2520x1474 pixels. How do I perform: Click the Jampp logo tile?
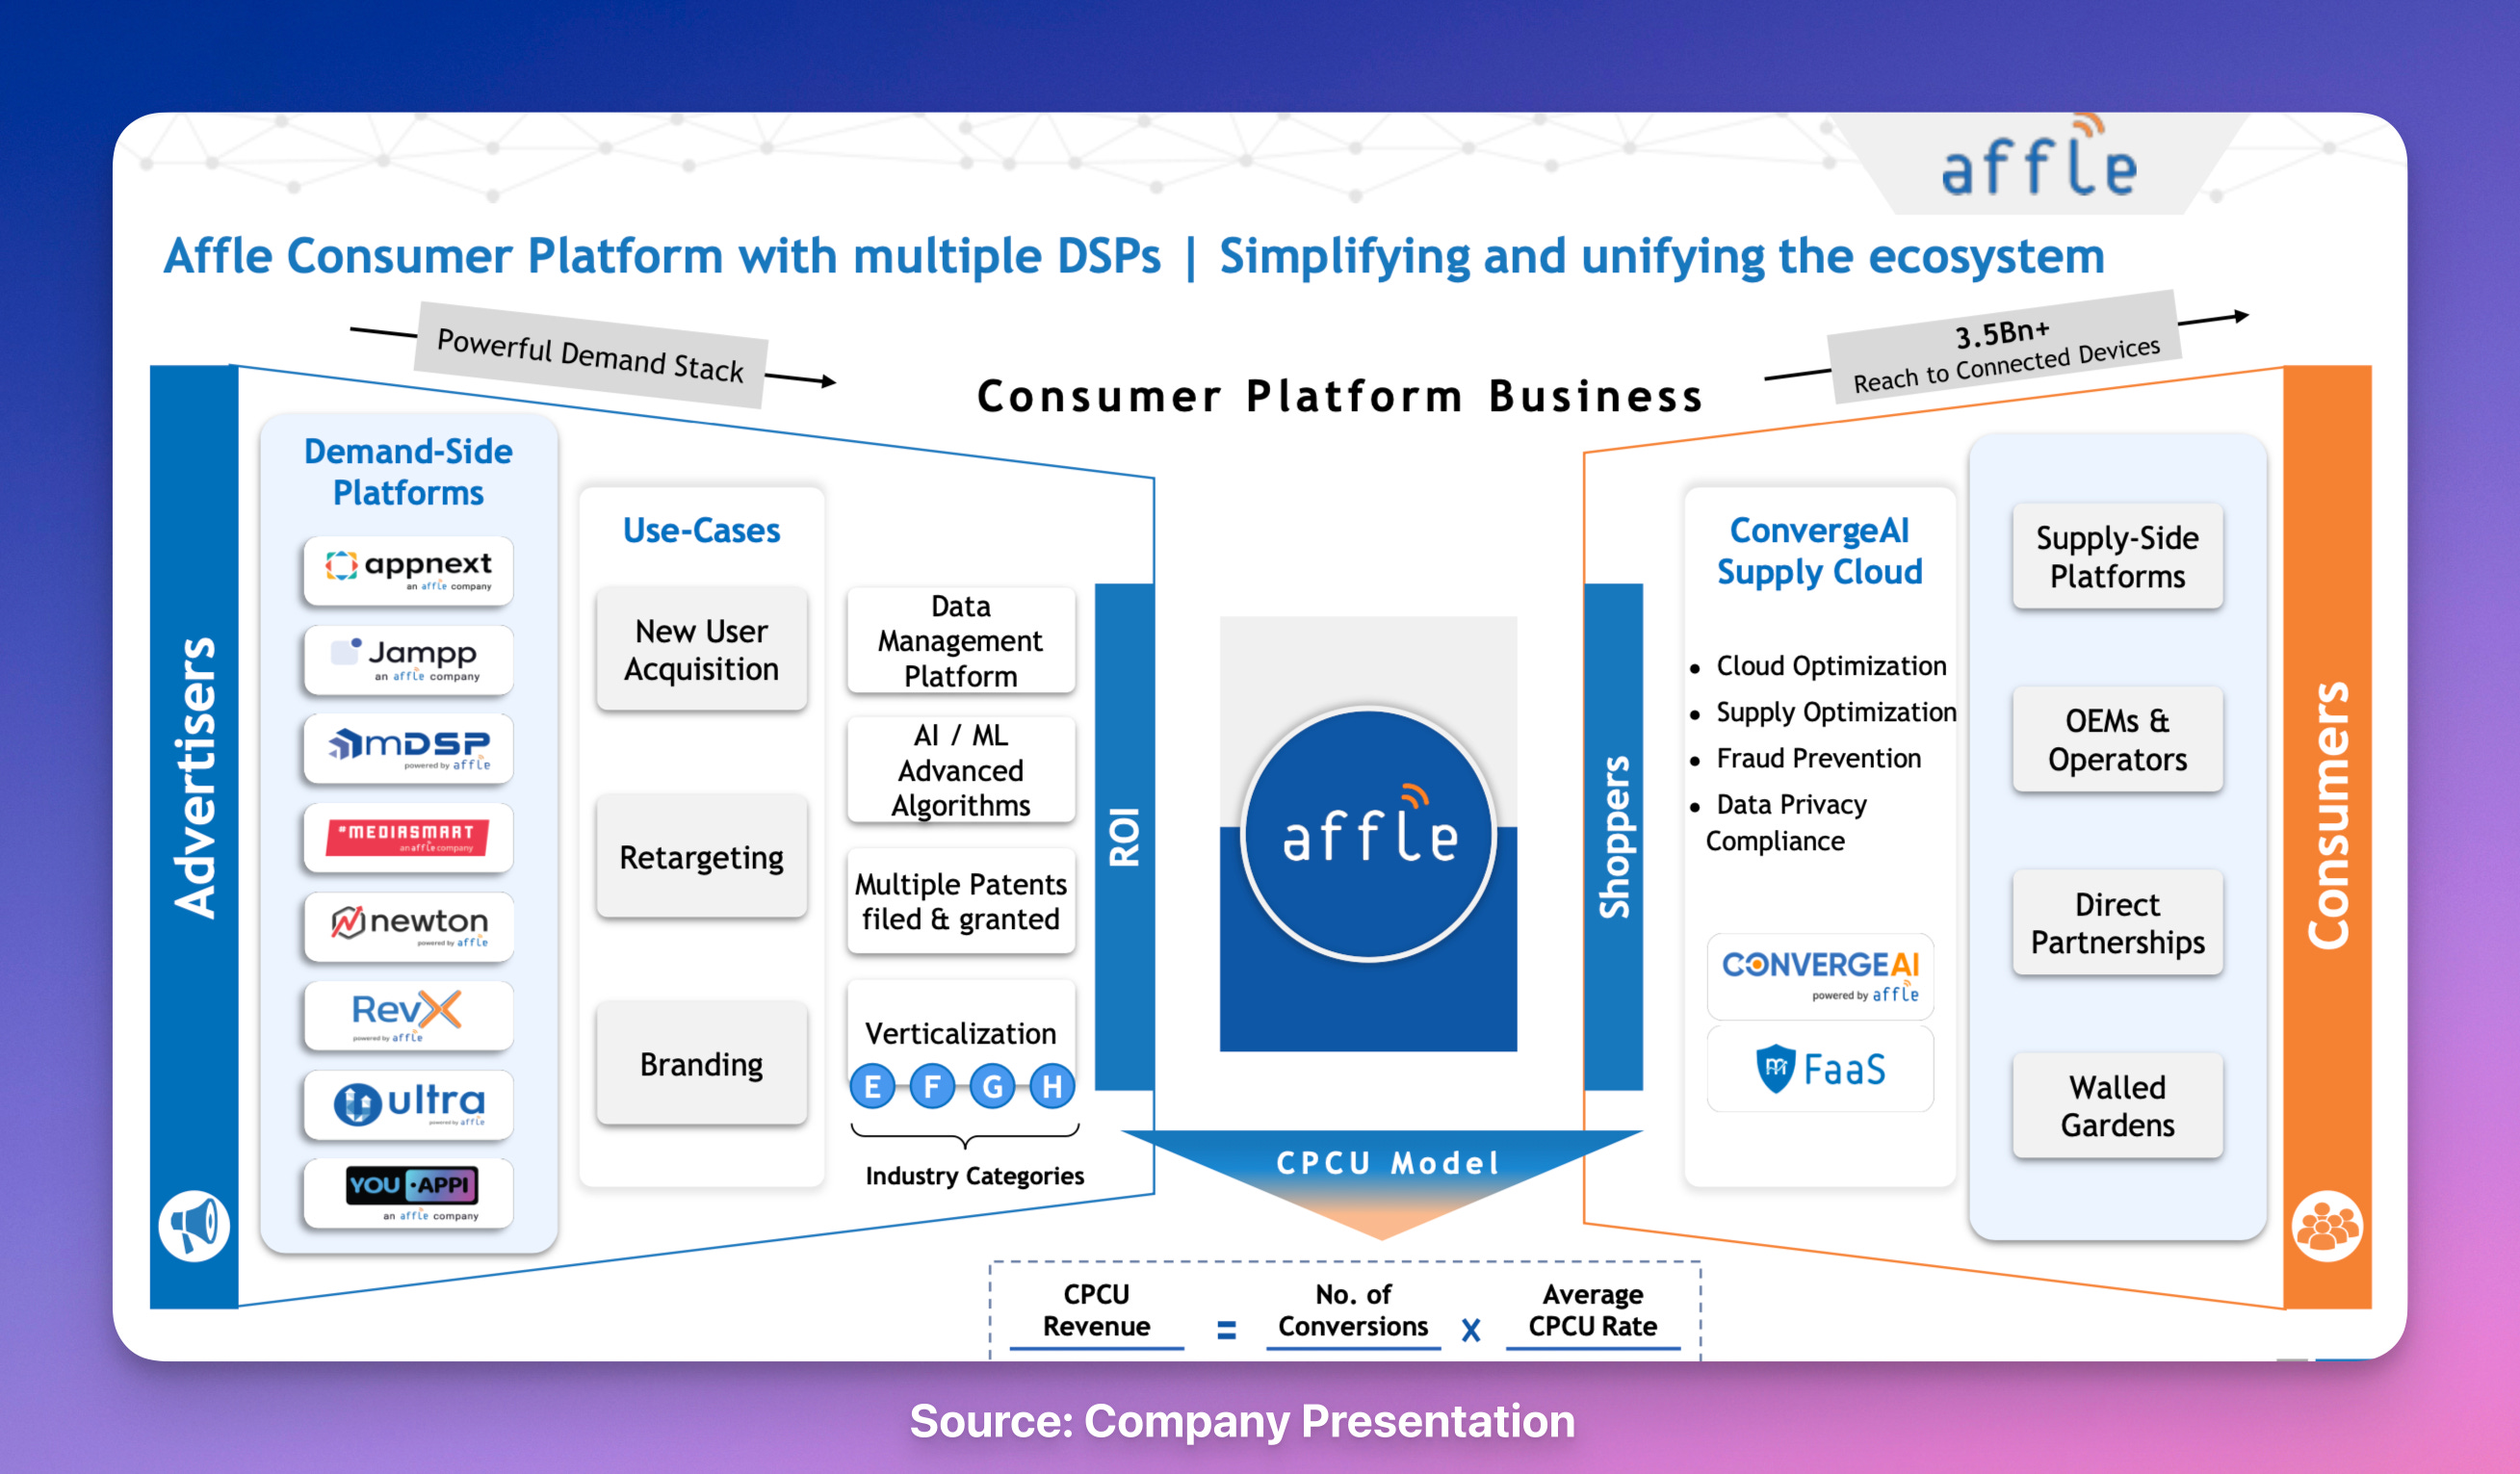click(x=408, y=659)
